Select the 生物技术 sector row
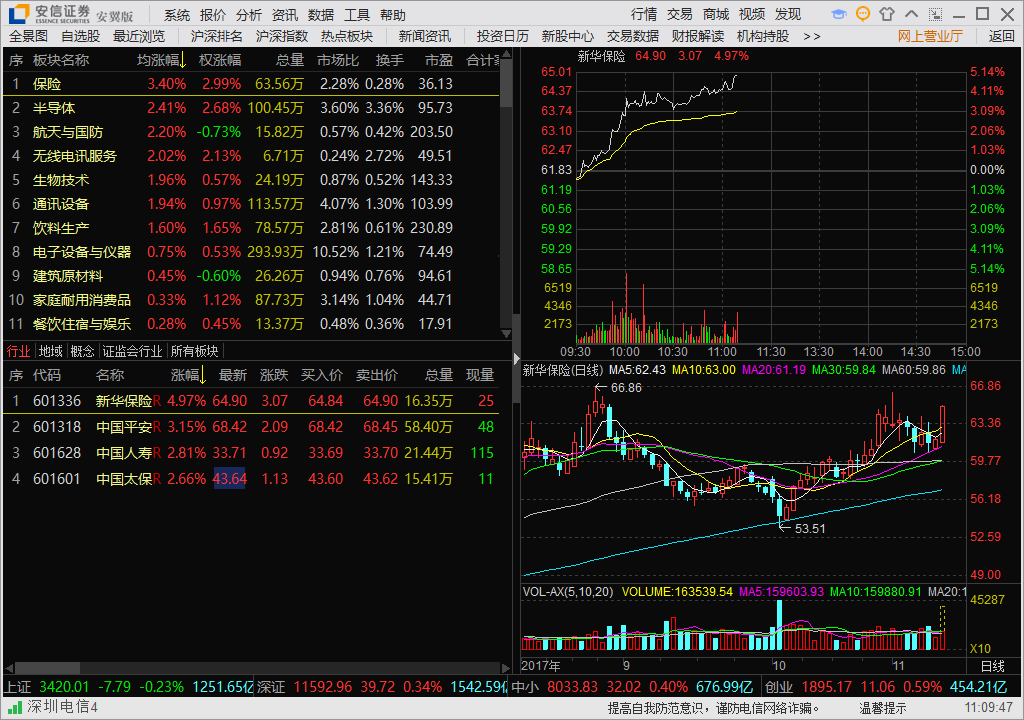The width and height of the screenshot is (1024, 720). [251, 180]
